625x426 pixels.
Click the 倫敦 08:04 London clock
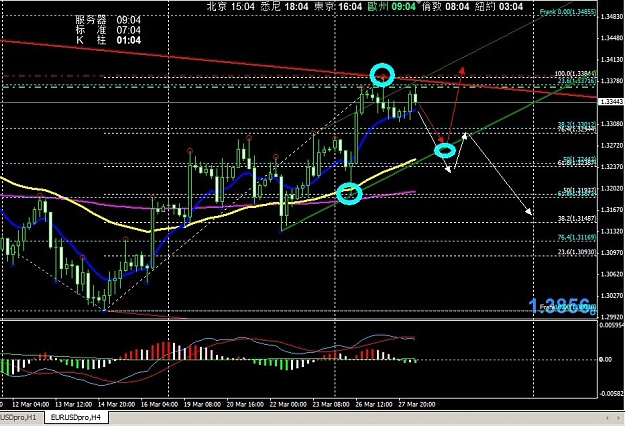(x=446, y=6)
